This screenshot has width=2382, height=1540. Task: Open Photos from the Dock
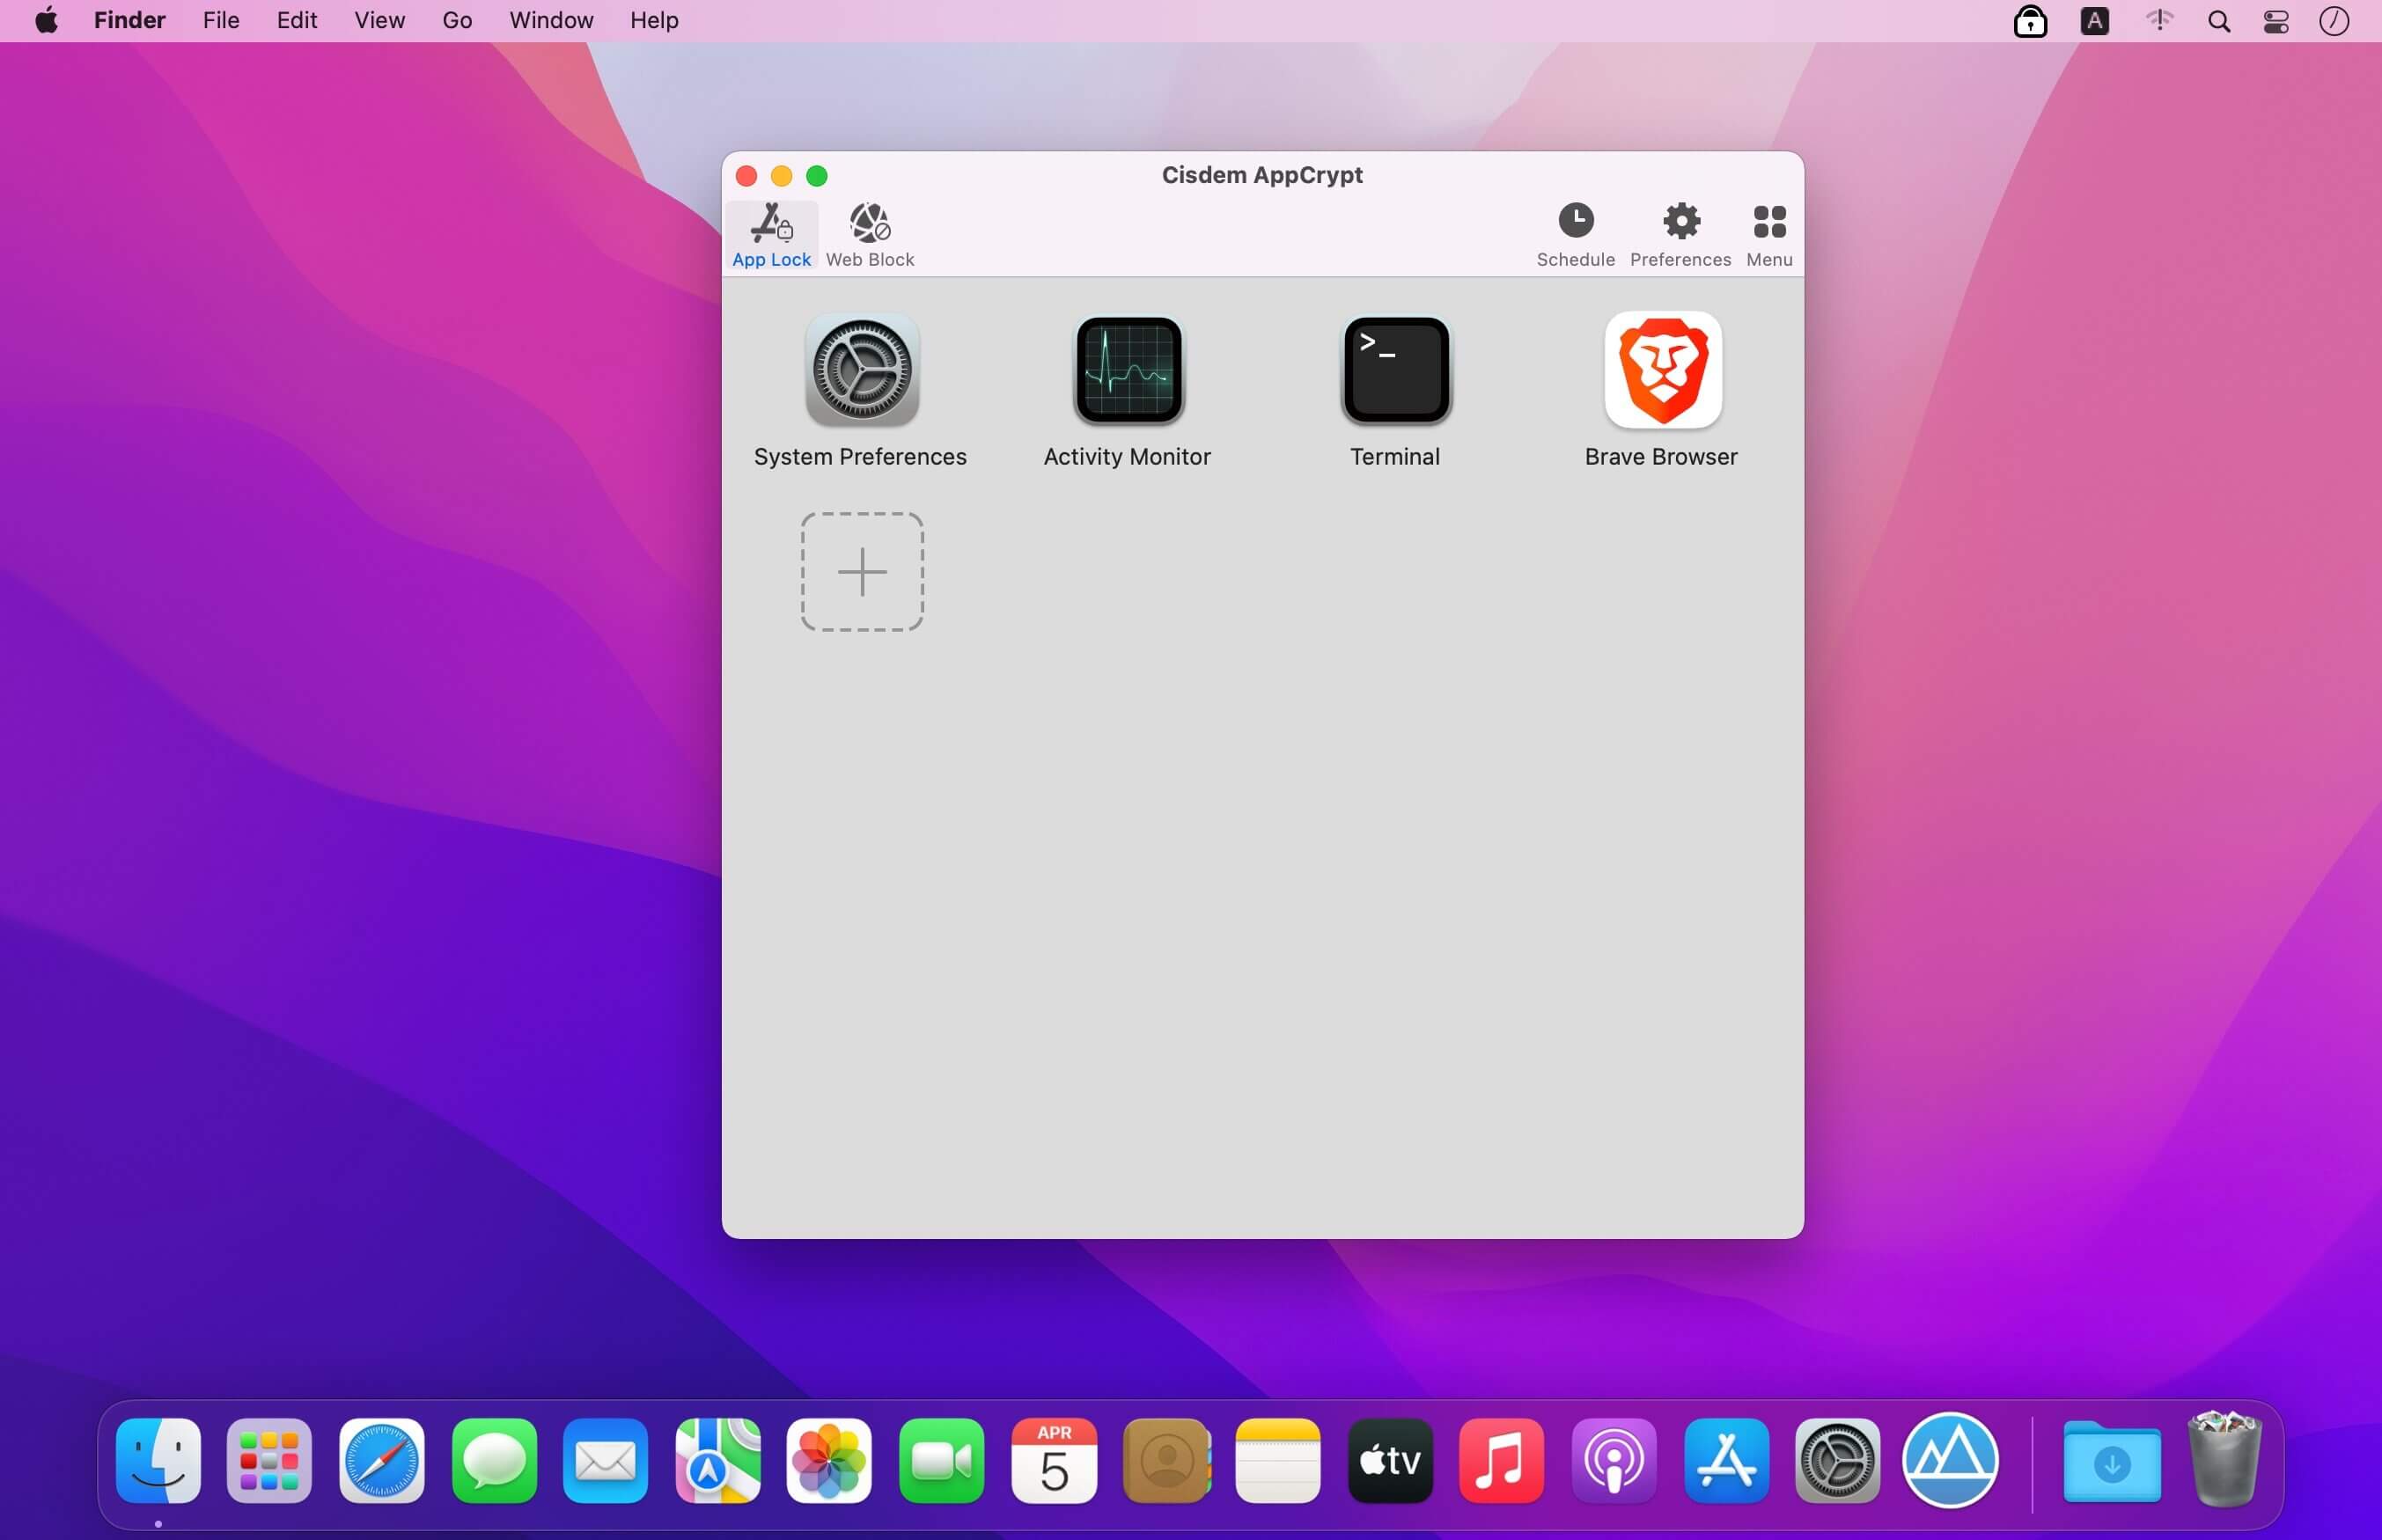(829, 1460)
